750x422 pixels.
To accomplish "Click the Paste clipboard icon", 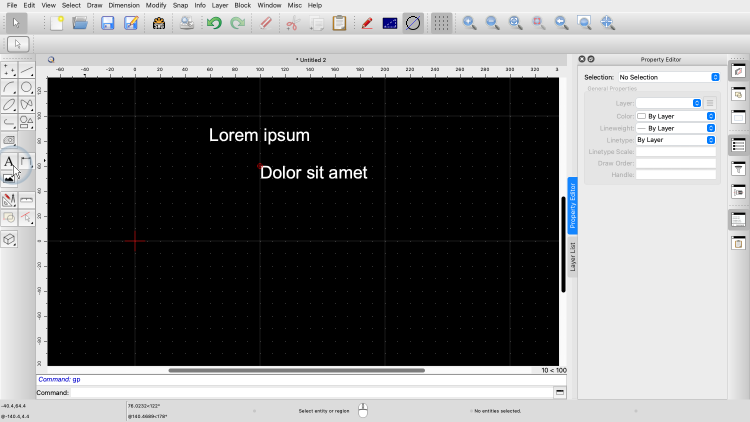I will 339,23.
